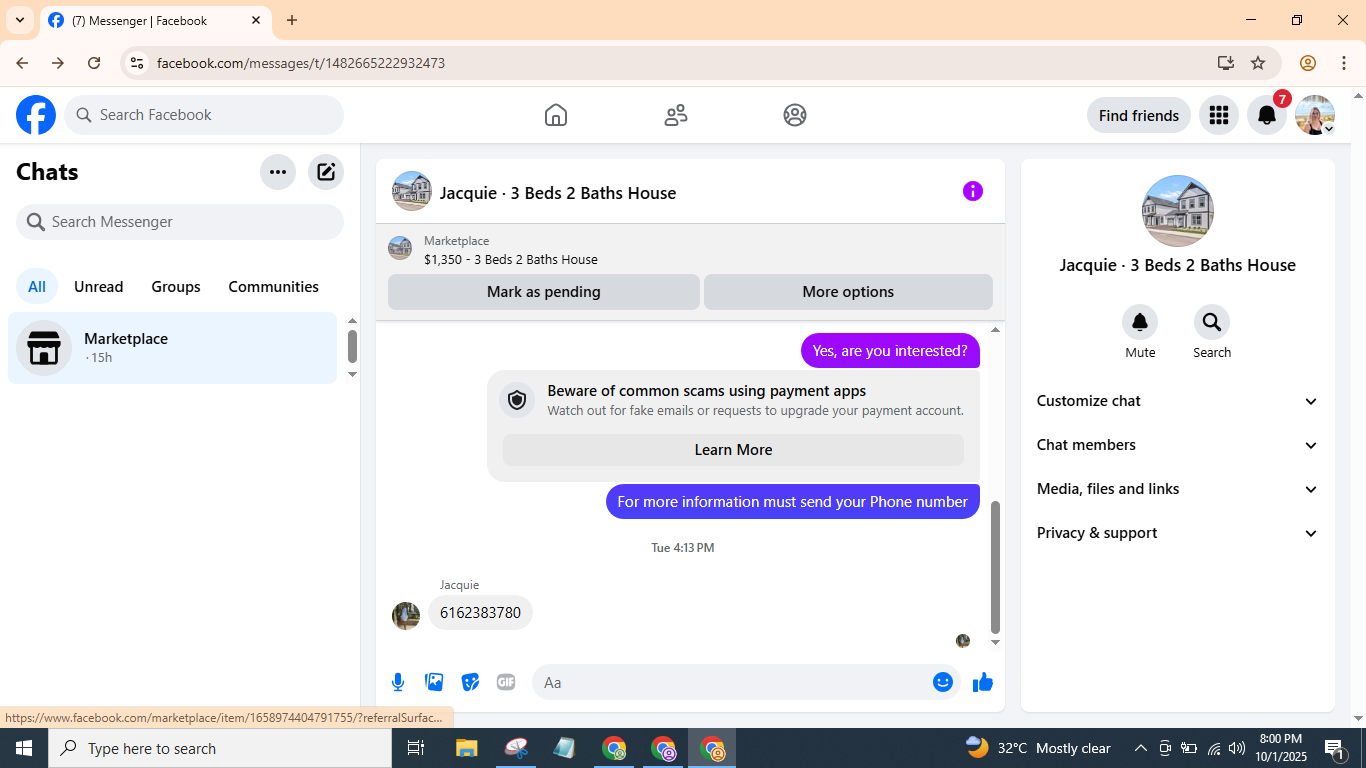Open Task View on the taskbar
1366x768 pixels.
point(416,748)
